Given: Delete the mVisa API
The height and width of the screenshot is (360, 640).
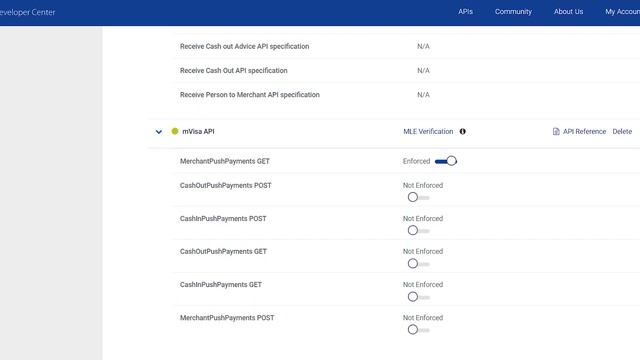Looking at the screenshot, I should pos(622,131).
